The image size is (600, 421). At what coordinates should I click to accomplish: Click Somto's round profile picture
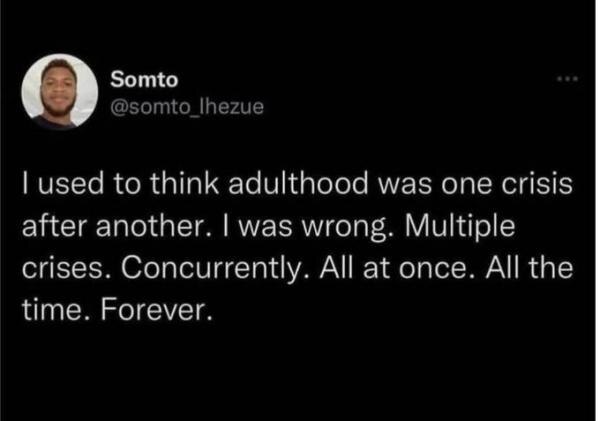pyautogui.click(x=60, y=92)
